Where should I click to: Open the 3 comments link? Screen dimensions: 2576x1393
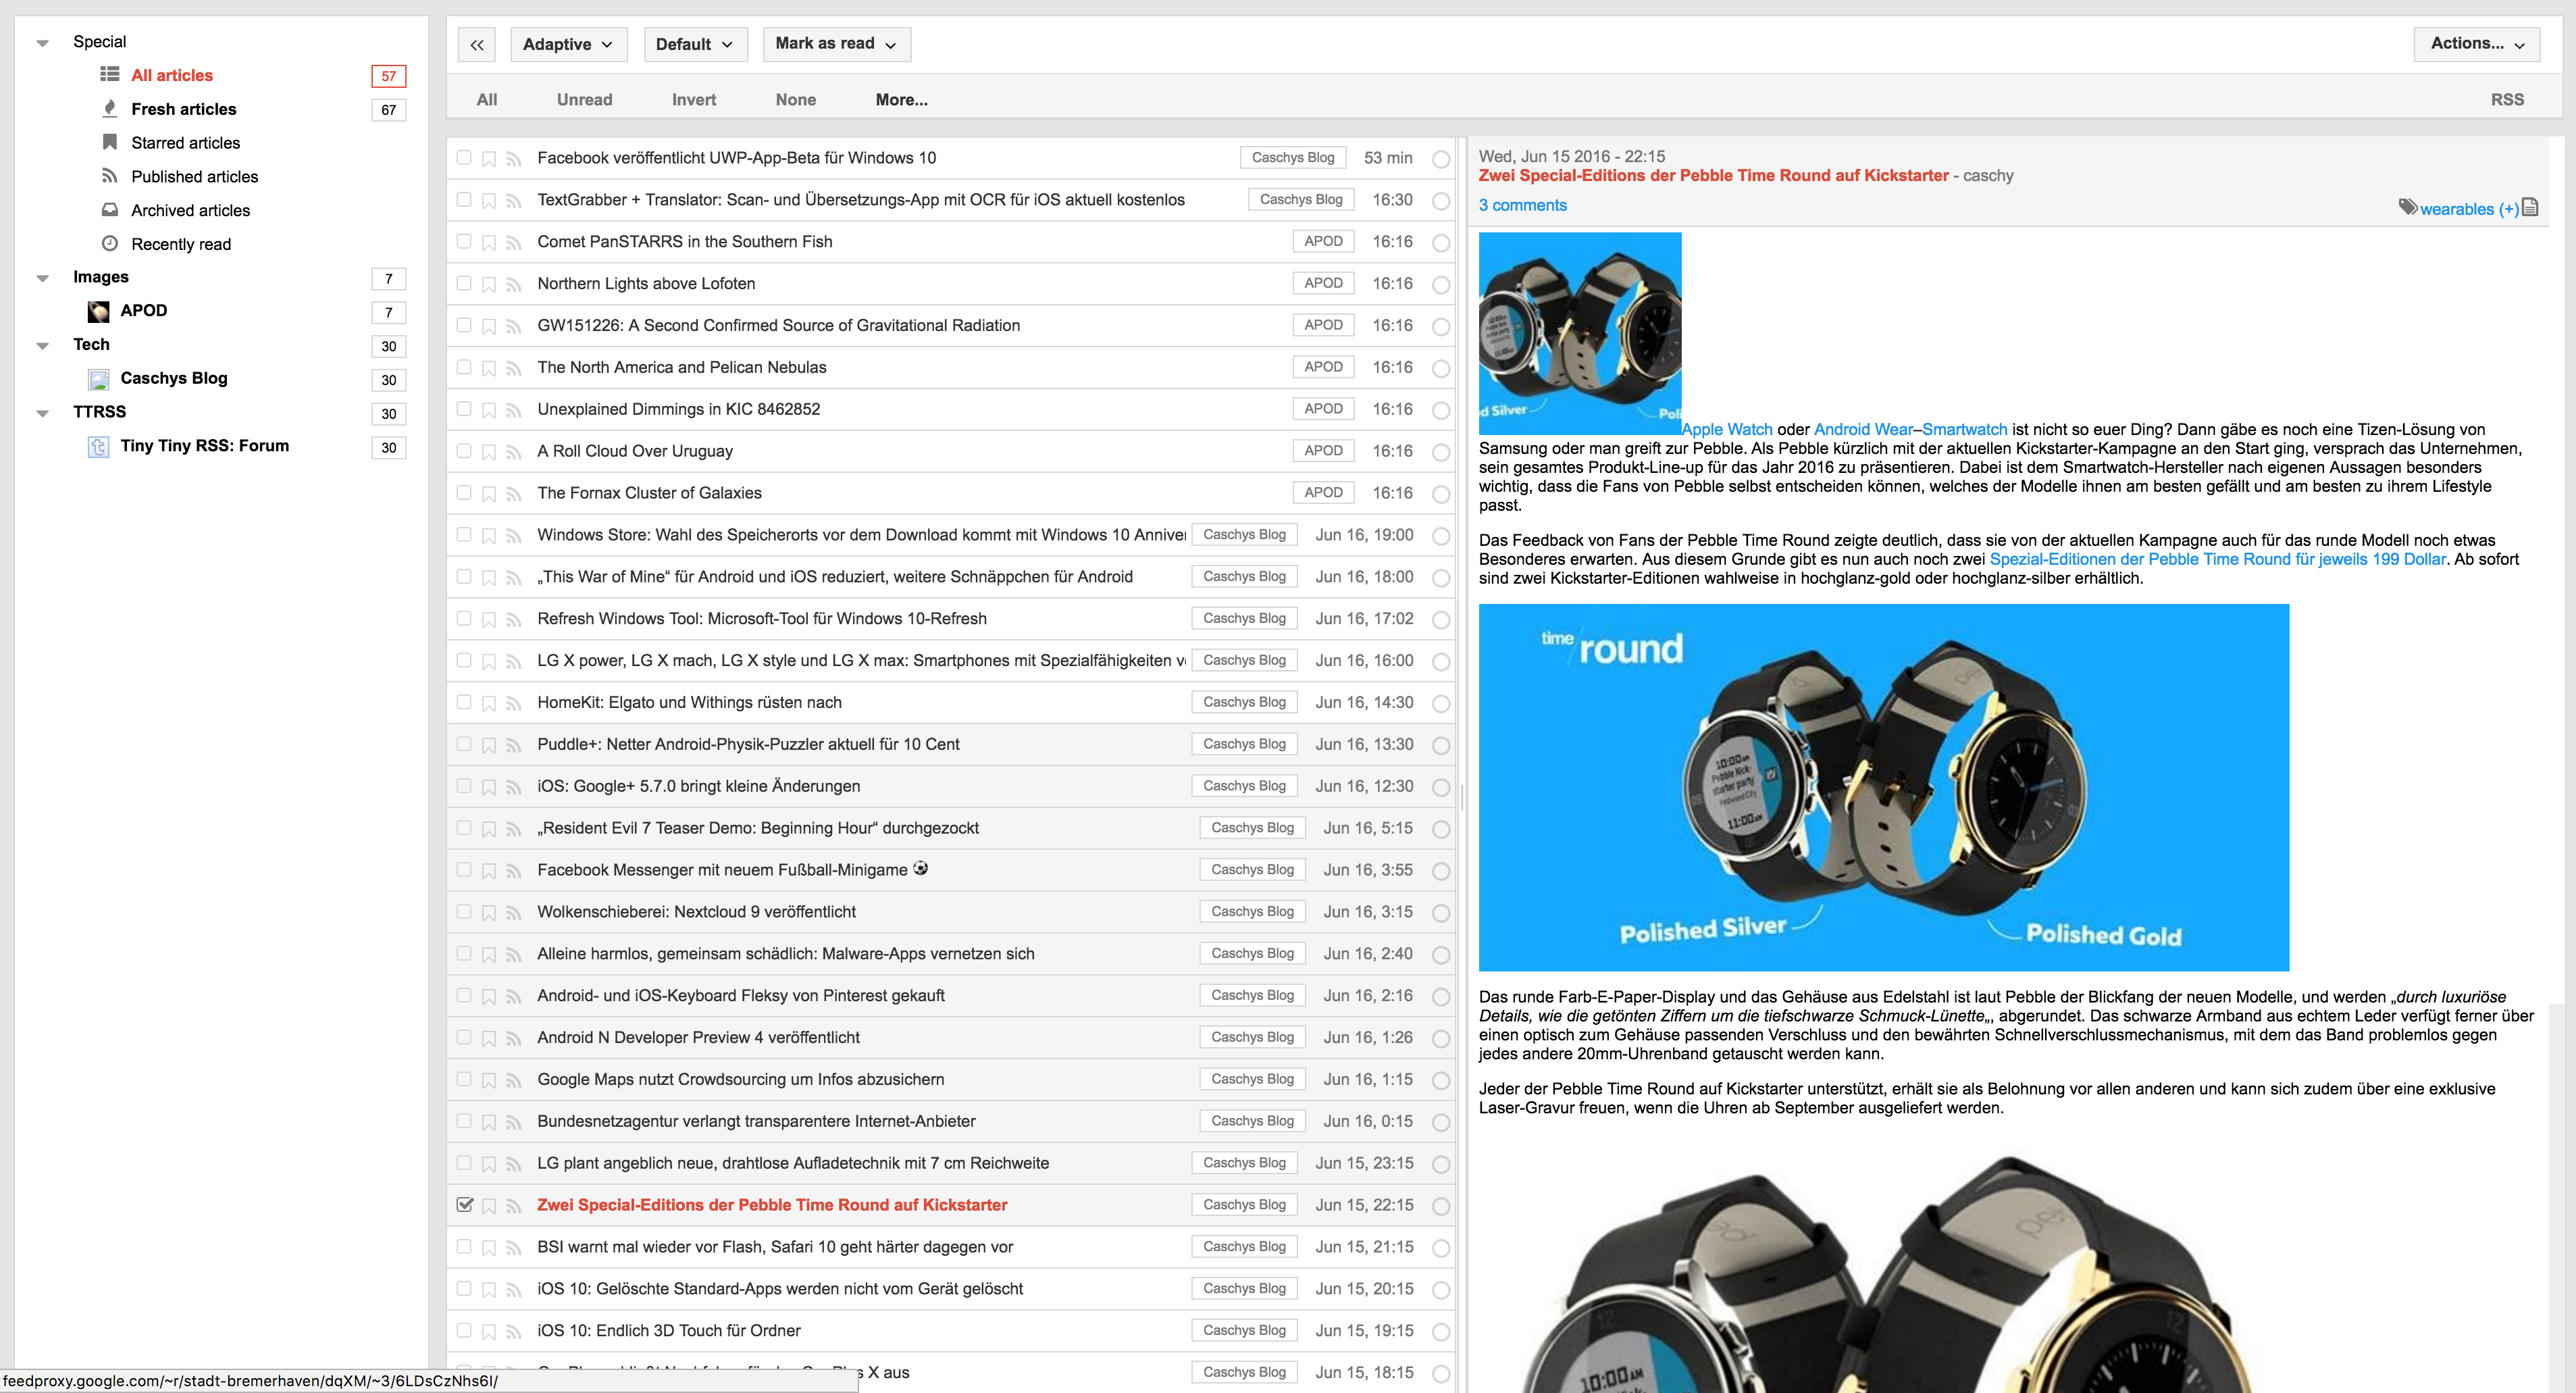[1522, 205]
